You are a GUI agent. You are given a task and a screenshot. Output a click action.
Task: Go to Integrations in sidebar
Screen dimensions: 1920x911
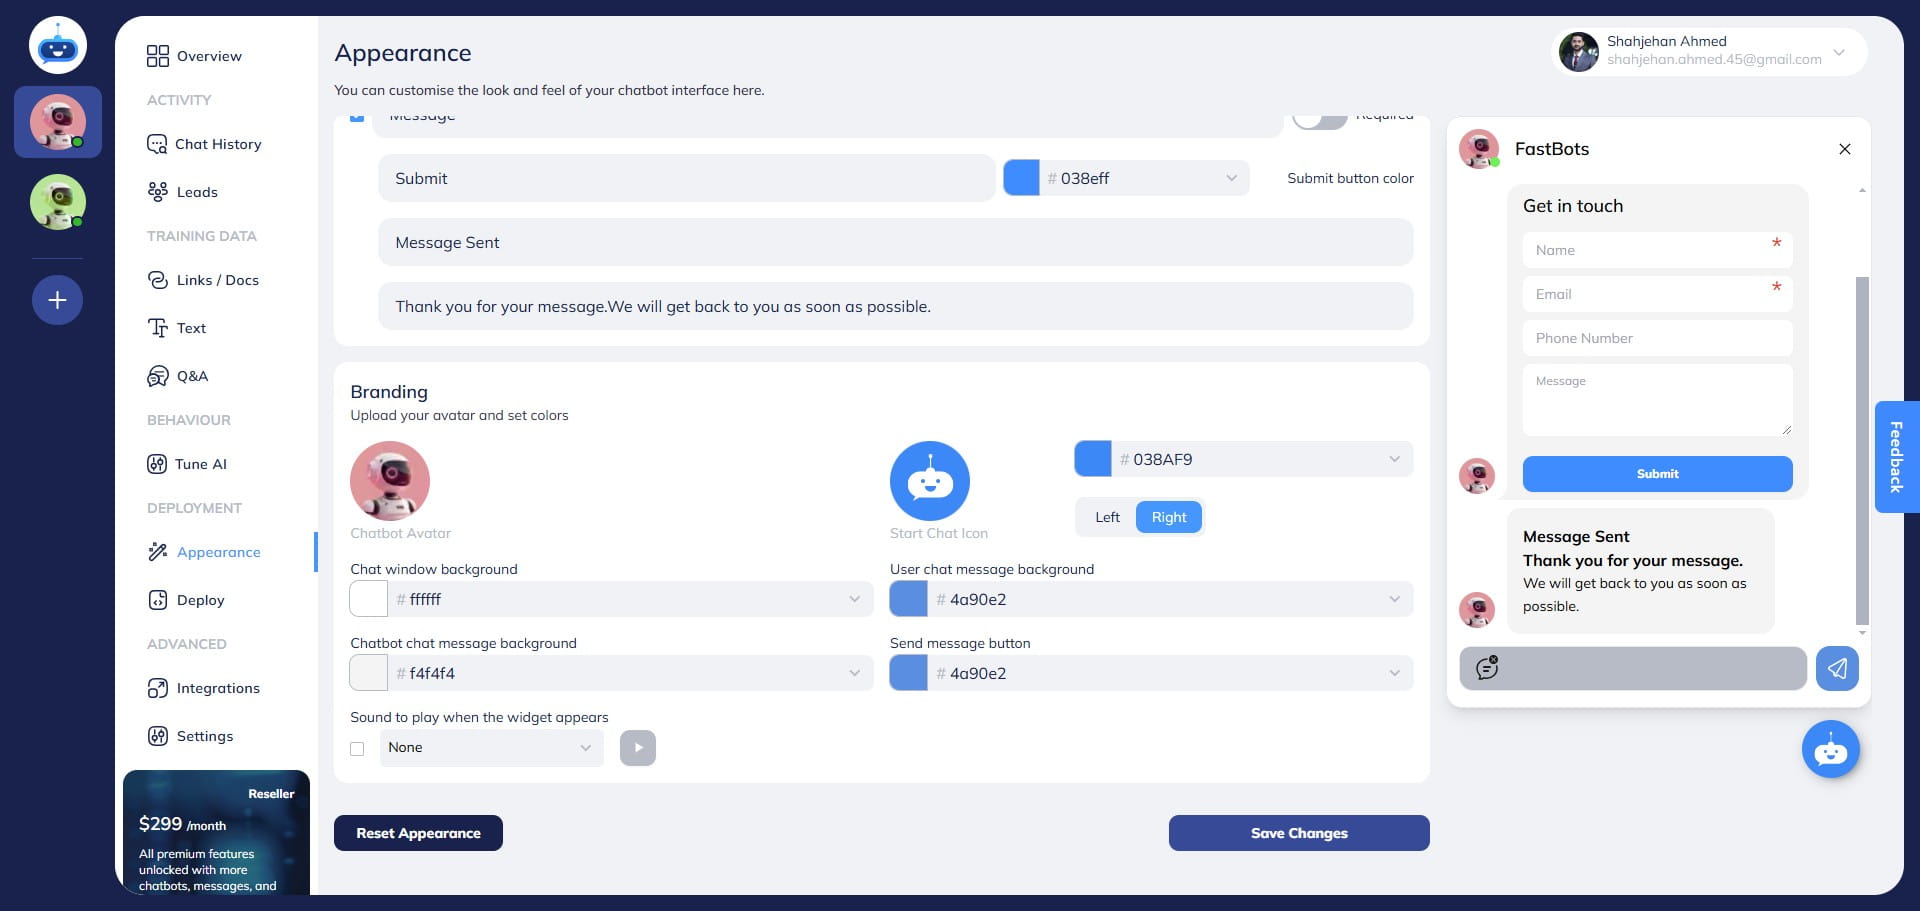pyautogui.click(x=217, y=688)
